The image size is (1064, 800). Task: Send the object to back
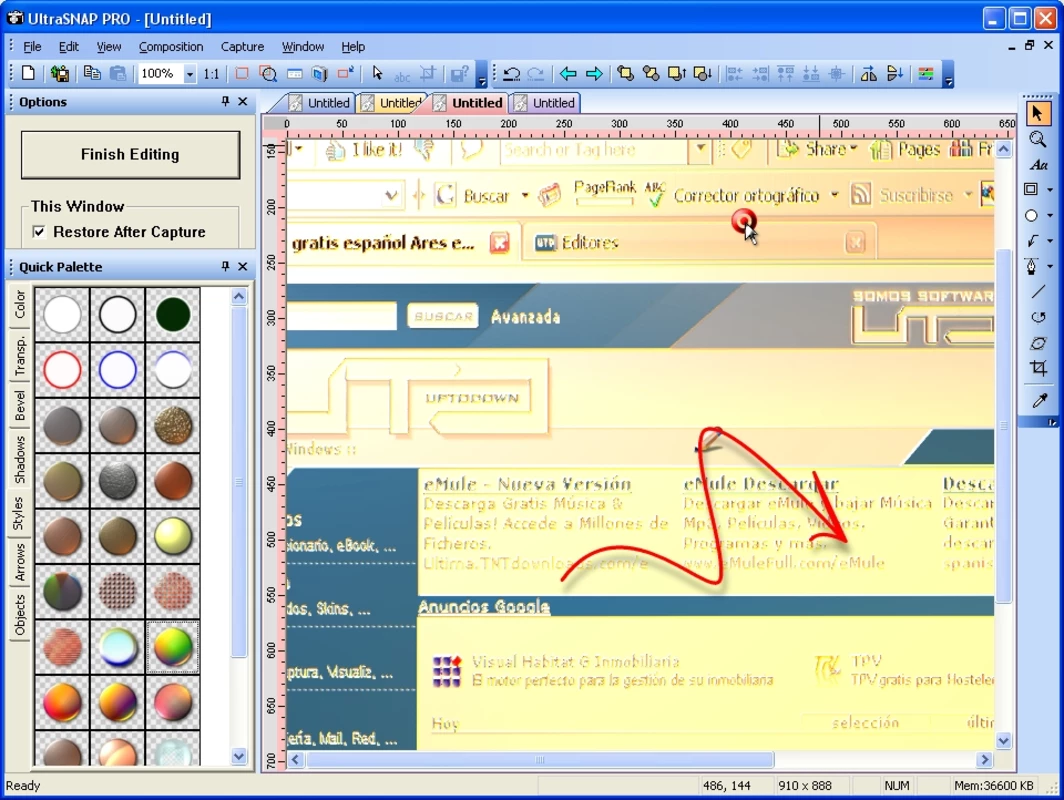[651, 73]
